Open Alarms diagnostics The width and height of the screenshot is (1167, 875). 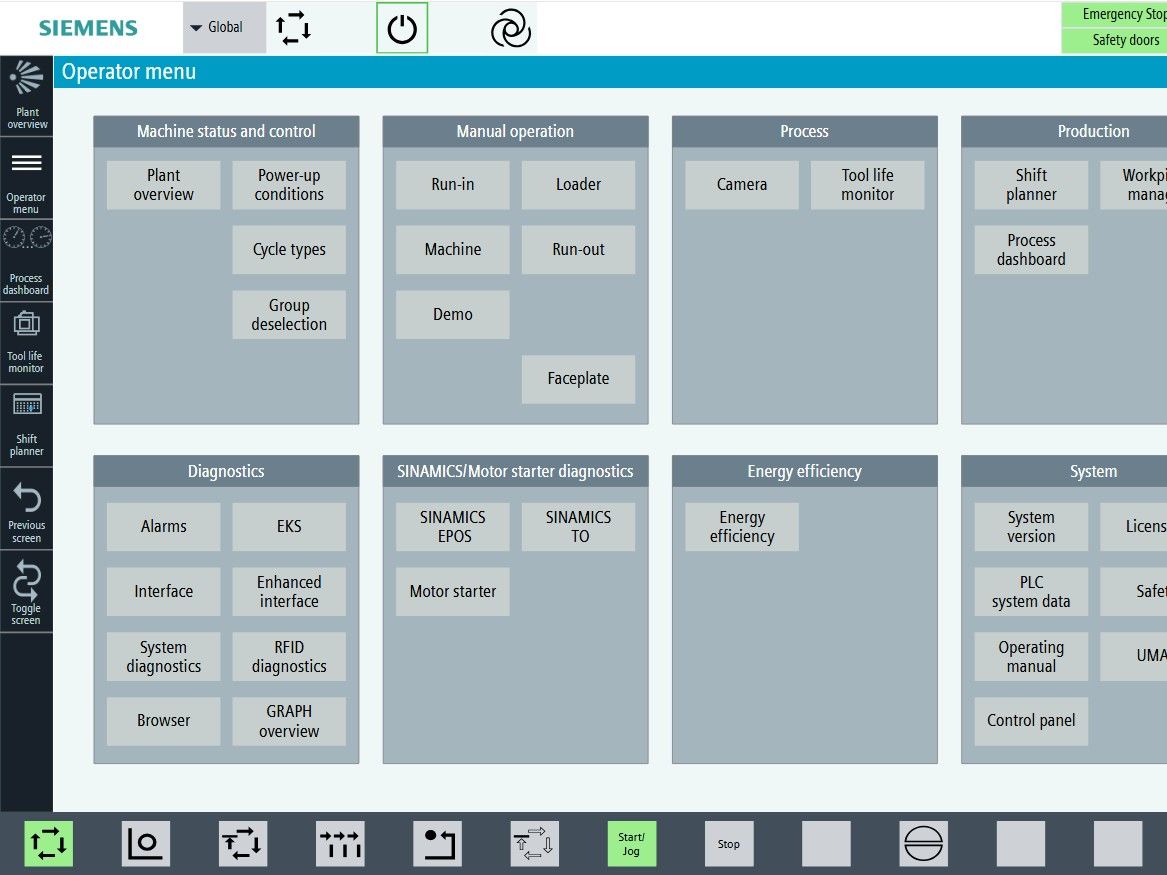164,527
